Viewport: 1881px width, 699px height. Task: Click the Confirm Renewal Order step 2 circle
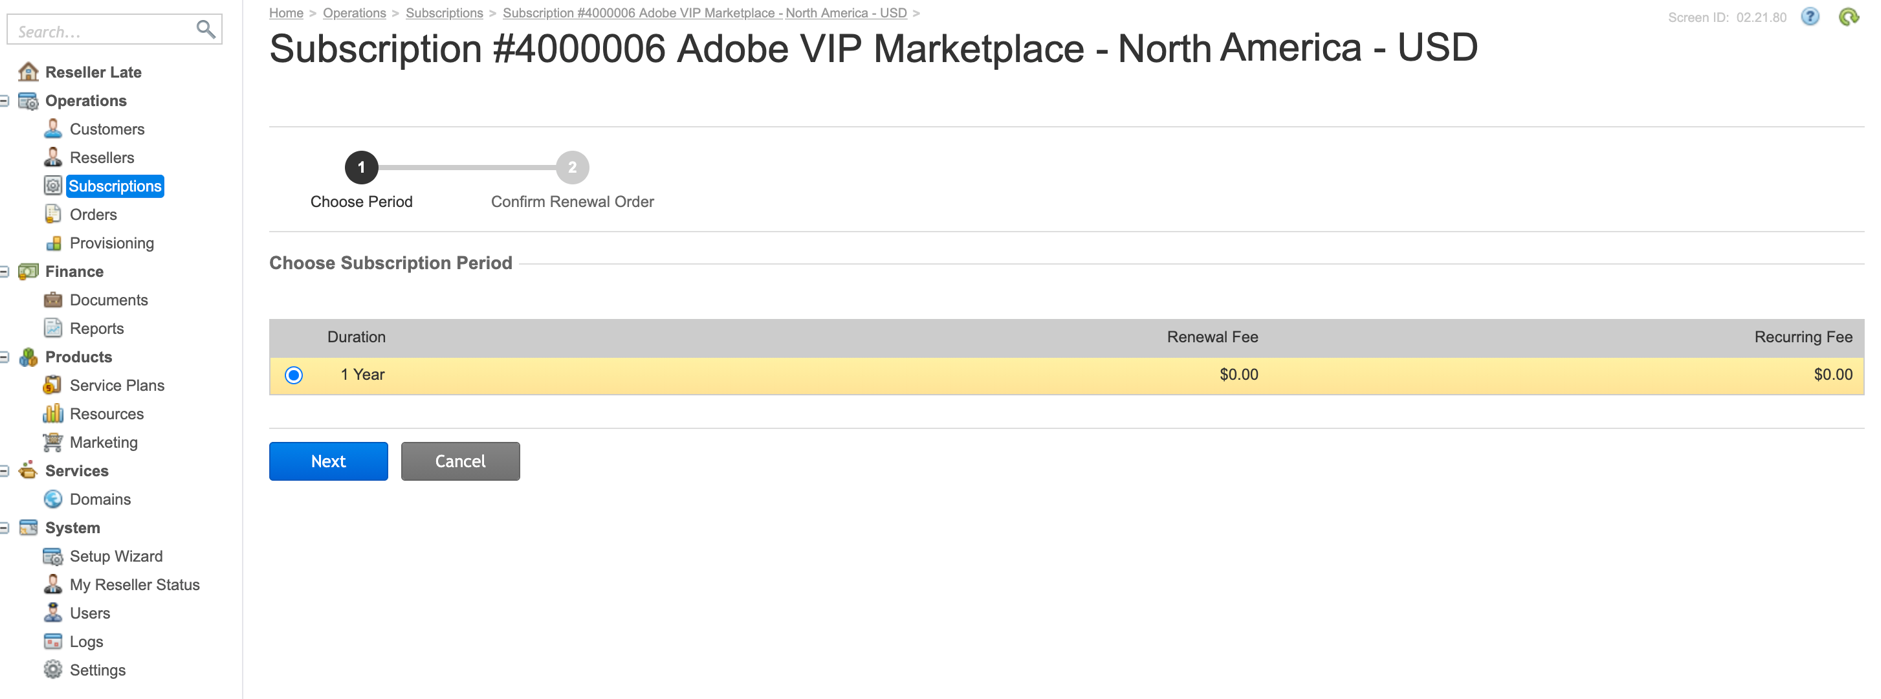pyautogui.click(x=572, y=168)
